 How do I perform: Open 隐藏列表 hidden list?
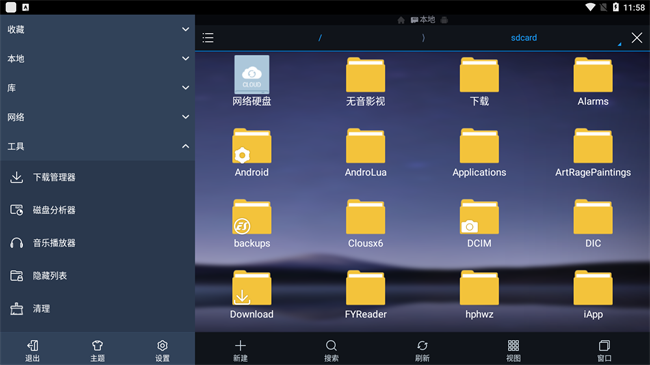[97, 275]
